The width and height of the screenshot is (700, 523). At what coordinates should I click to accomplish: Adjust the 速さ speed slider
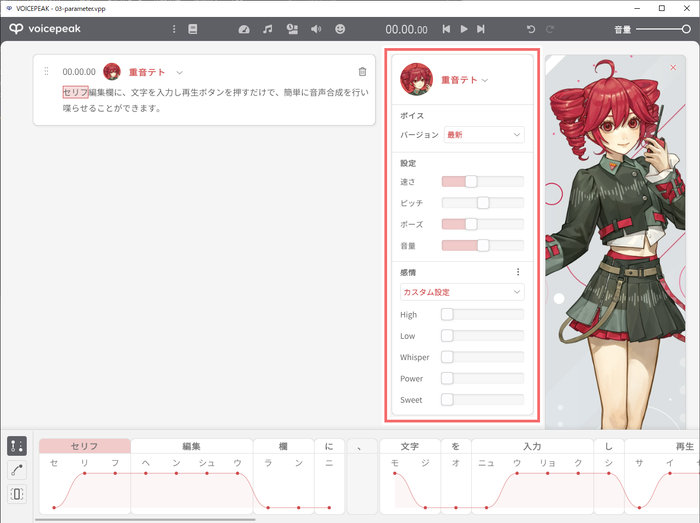[483, 181]
